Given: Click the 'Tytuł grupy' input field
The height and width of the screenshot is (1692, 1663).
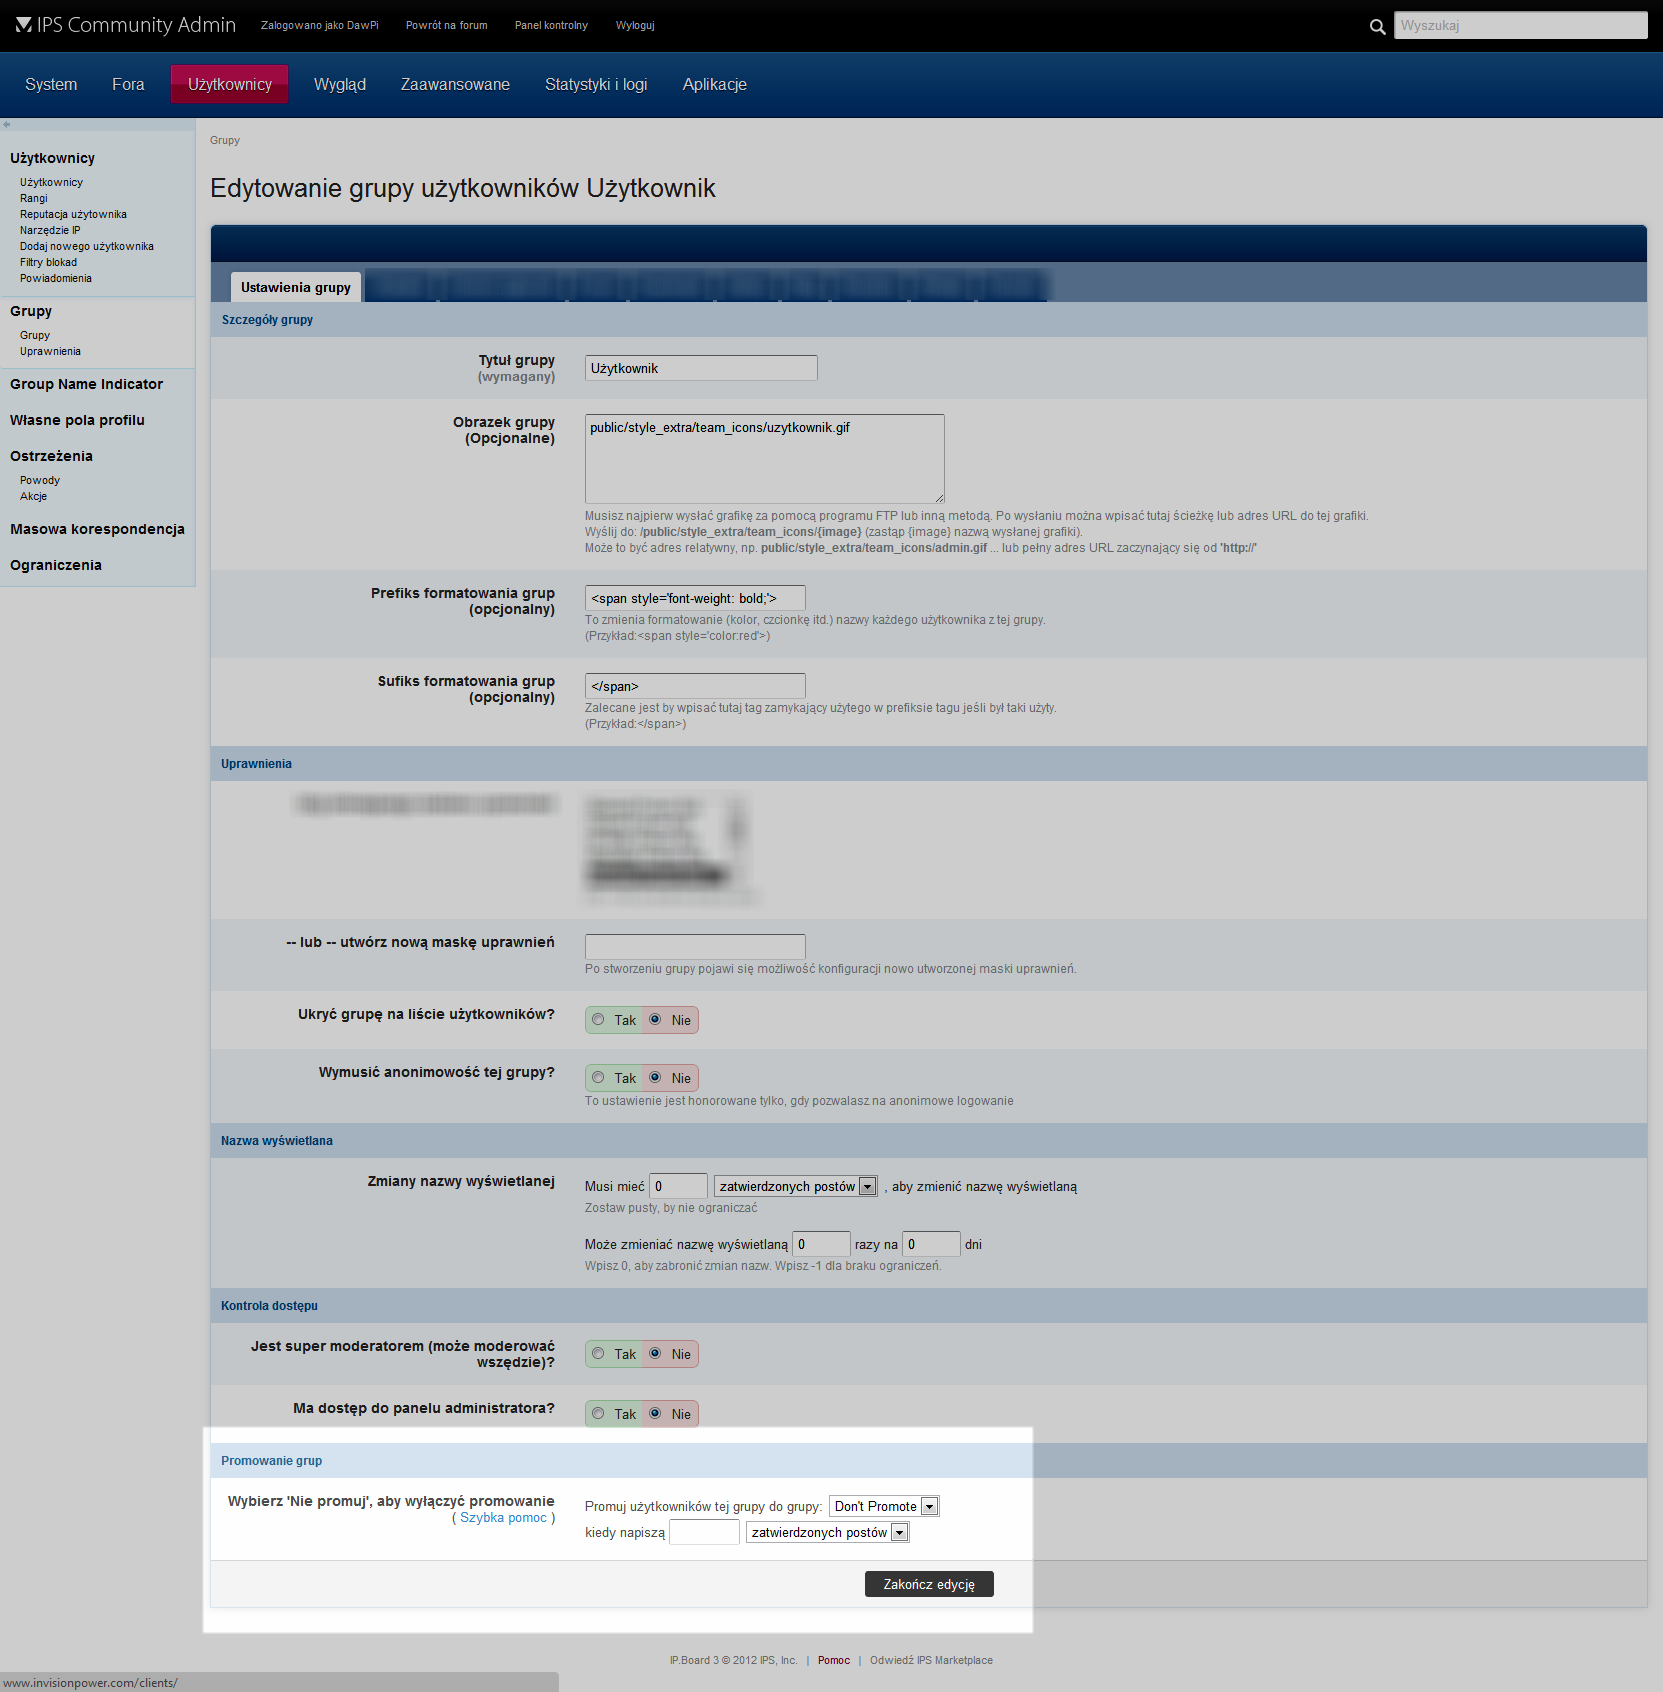Looking at the screenshot, I should click(x=700, y=367).
